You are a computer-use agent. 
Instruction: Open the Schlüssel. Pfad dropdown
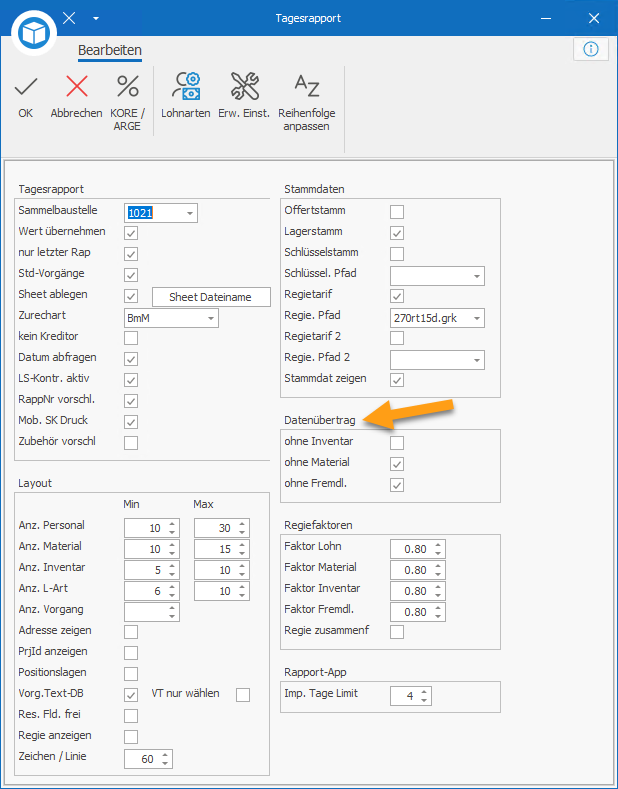(477, 276)
